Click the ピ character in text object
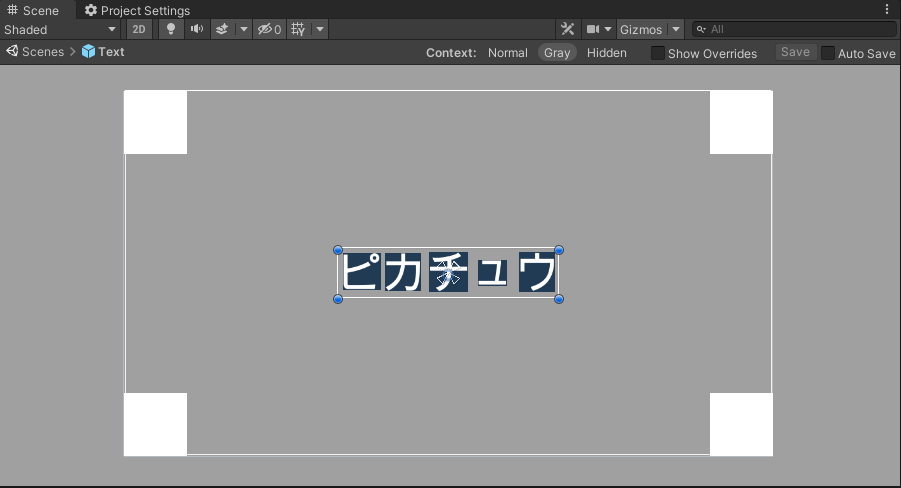This screenshot has height=488, width=901. (x=361, y=271)
